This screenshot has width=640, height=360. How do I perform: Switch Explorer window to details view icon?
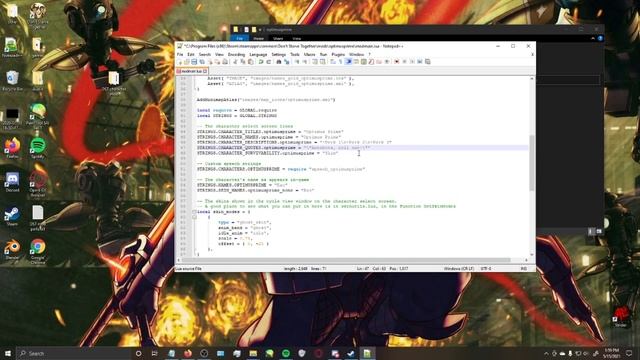tap(591, 231)
